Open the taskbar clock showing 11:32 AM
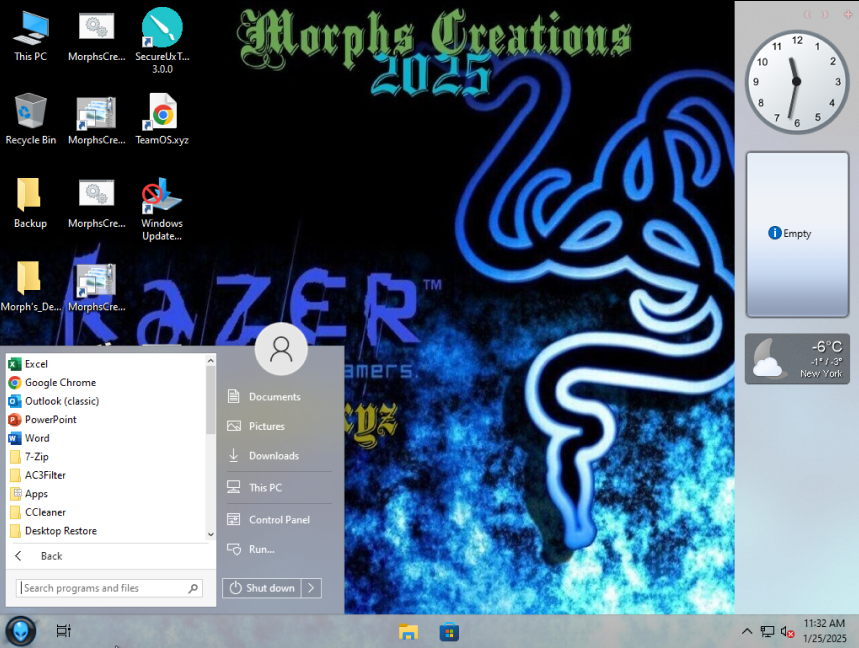This screenshot has height=648, width=859. [x=824, y=630]
